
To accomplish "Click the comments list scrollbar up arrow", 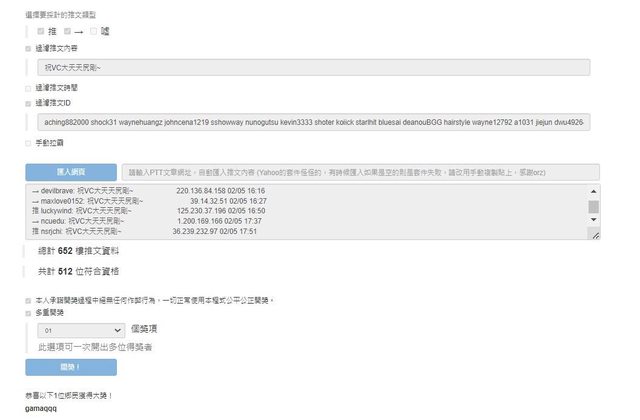I will [x=594, y=191].
